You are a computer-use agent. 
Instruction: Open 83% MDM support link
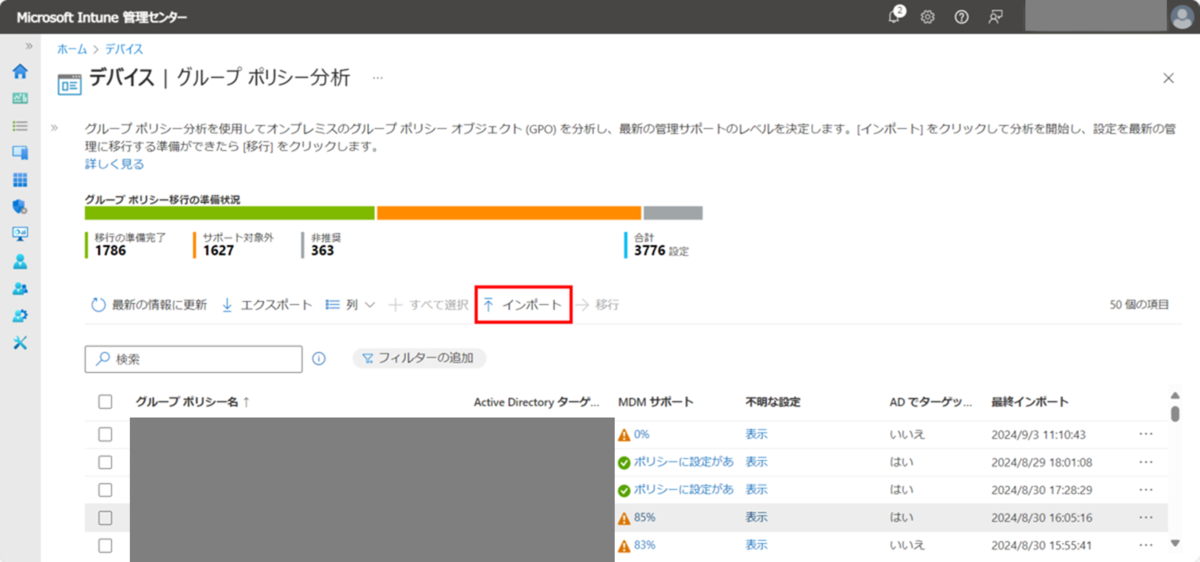click(644, 545)
